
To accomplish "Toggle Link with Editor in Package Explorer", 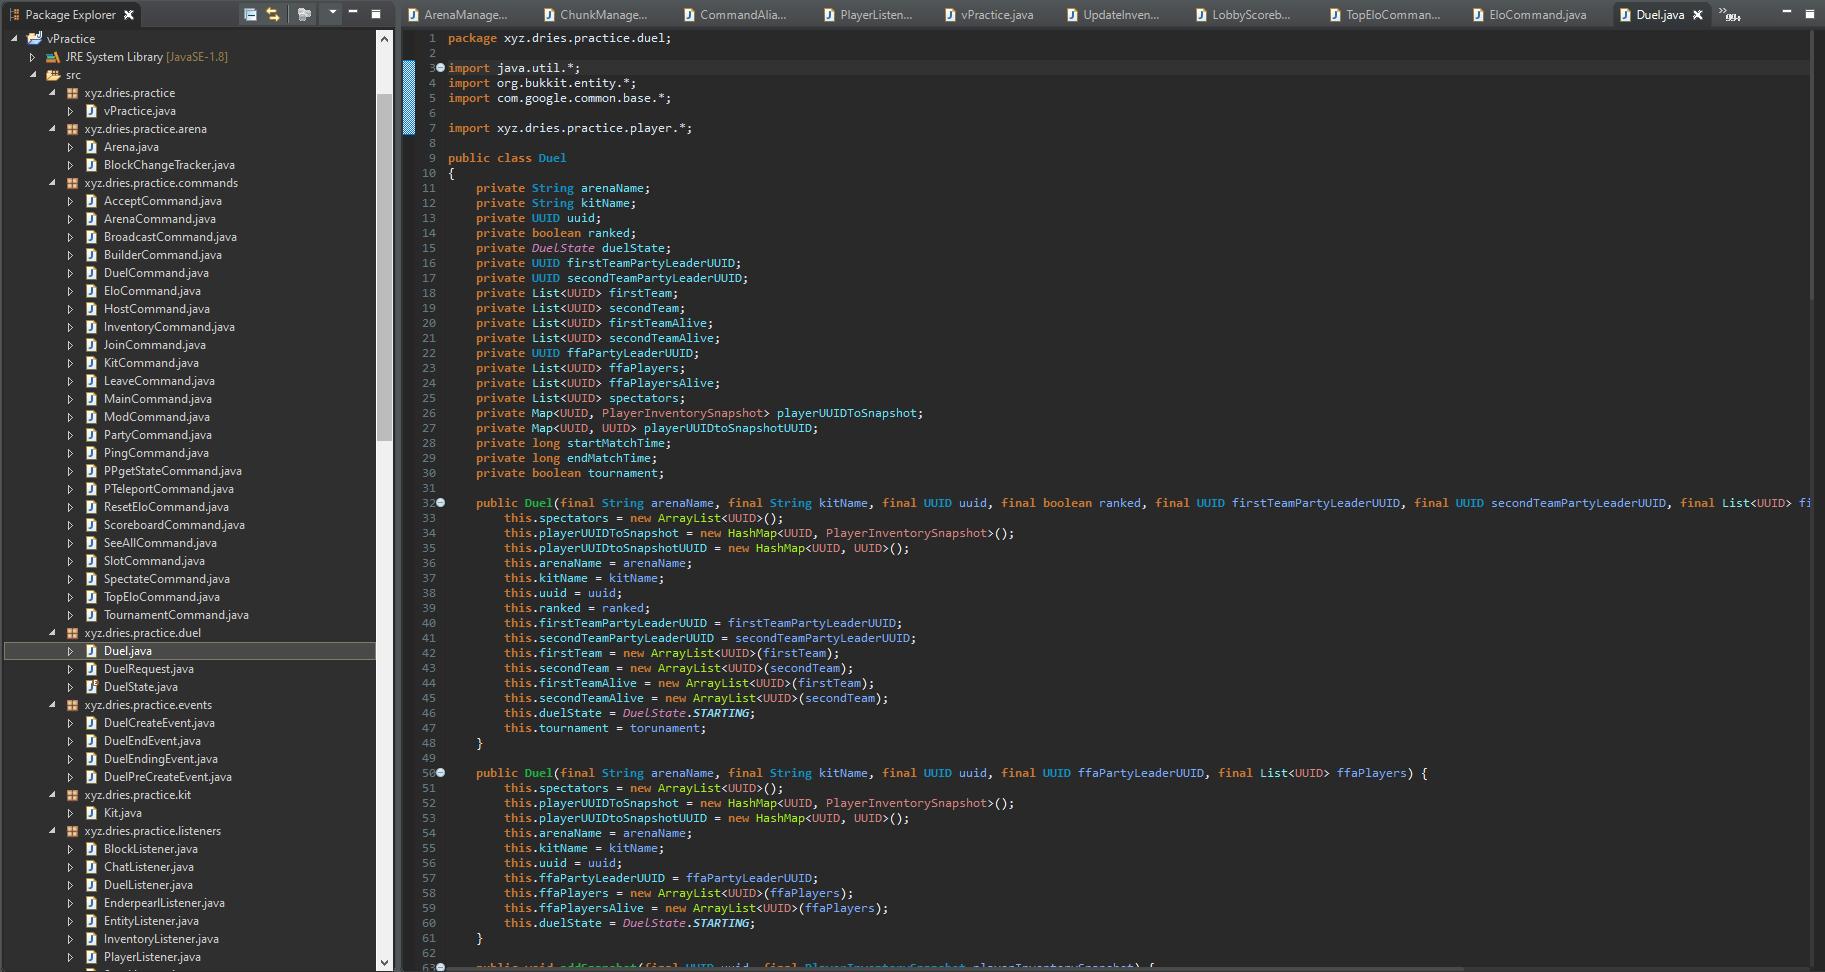I will (273, 15).
